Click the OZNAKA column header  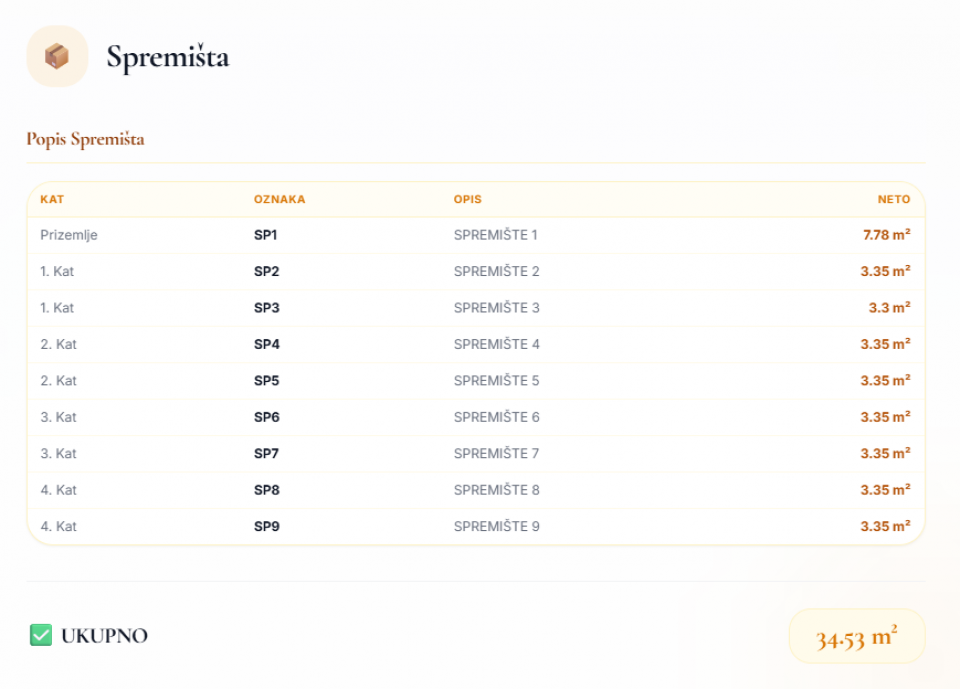point(279,199)
